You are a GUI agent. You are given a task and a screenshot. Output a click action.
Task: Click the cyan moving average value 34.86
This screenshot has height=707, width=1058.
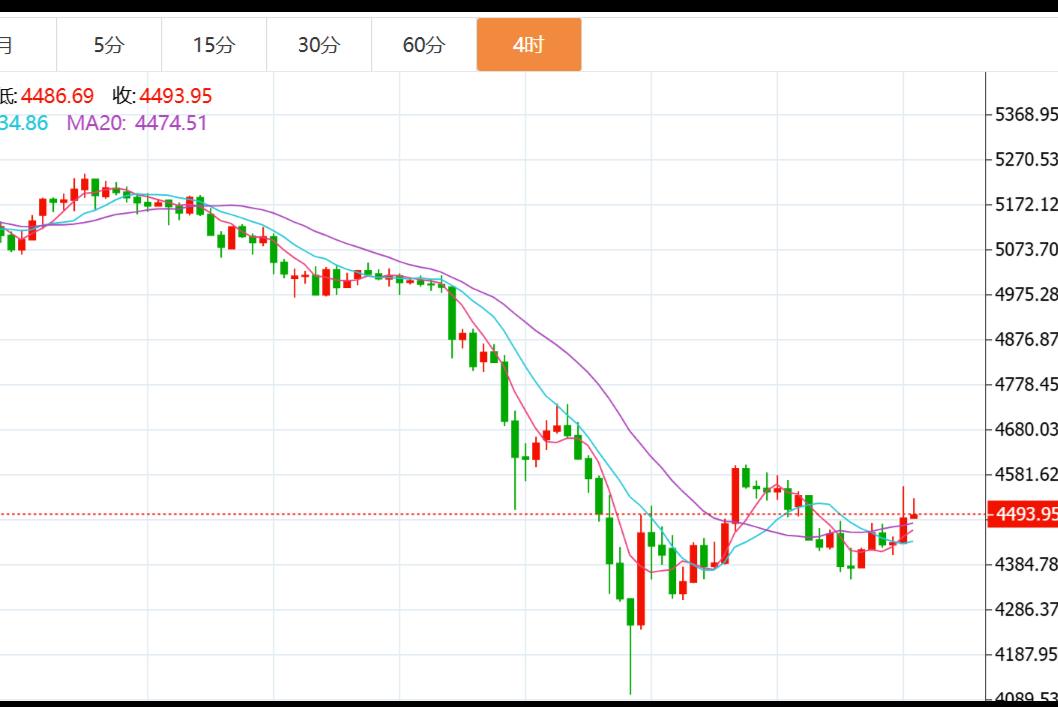coord(24,123)
